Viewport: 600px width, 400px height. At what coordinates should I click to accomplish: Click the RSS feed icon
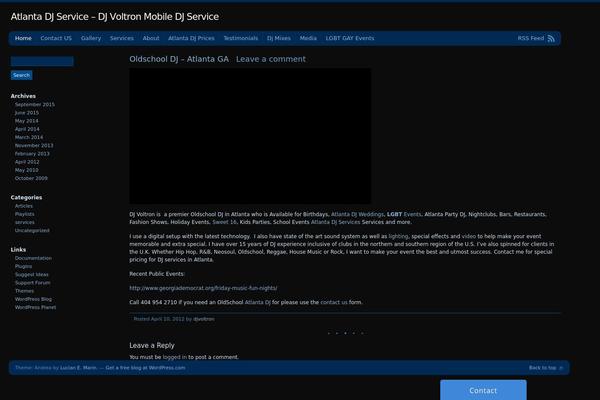[x=551, y=38]
